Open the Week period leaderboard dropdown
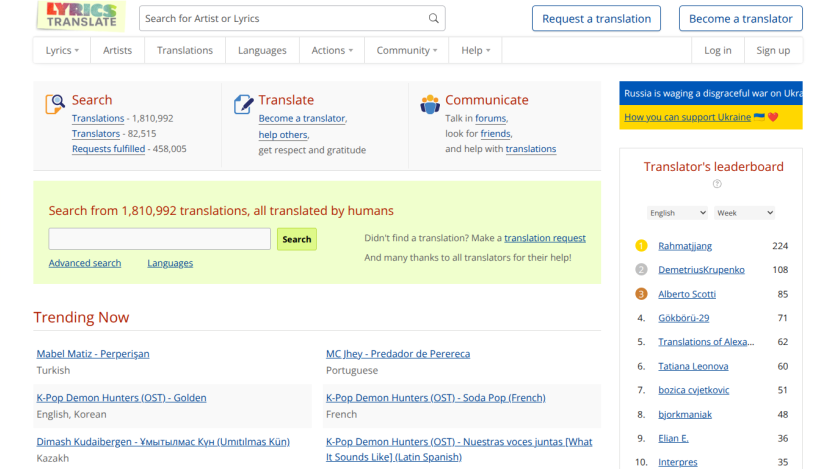The width and height of the screenshot is (835, 469). click(x=744, y=212)
